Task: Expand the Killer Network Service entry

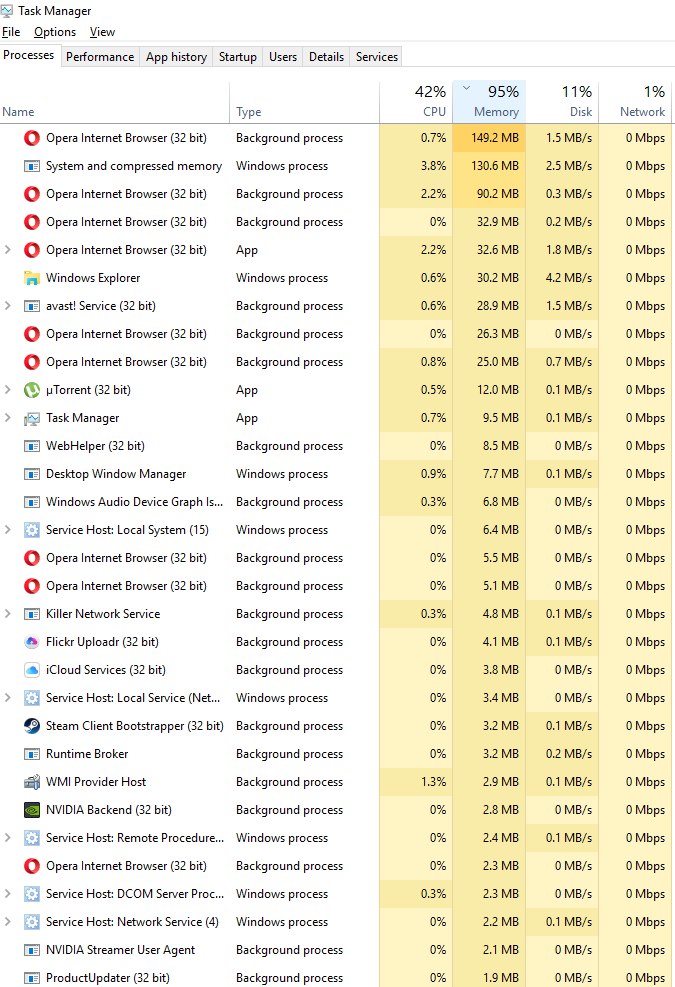Action: pos(8,614)
